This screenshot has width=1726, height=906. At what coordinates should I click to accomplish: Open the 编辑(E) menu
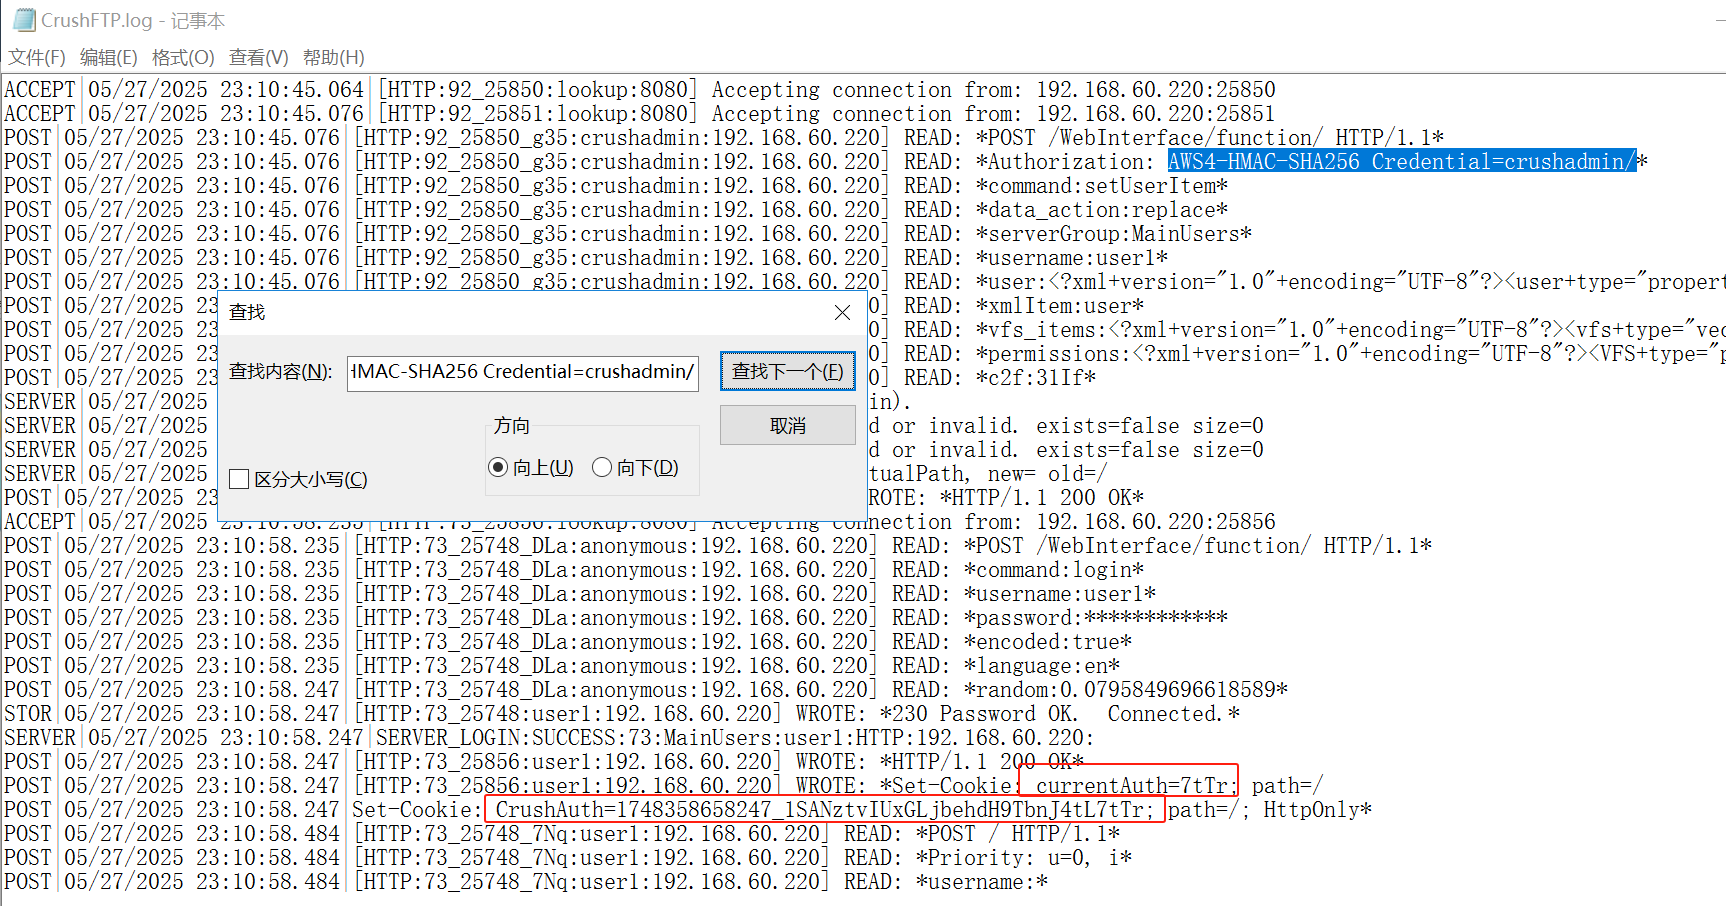109,58
